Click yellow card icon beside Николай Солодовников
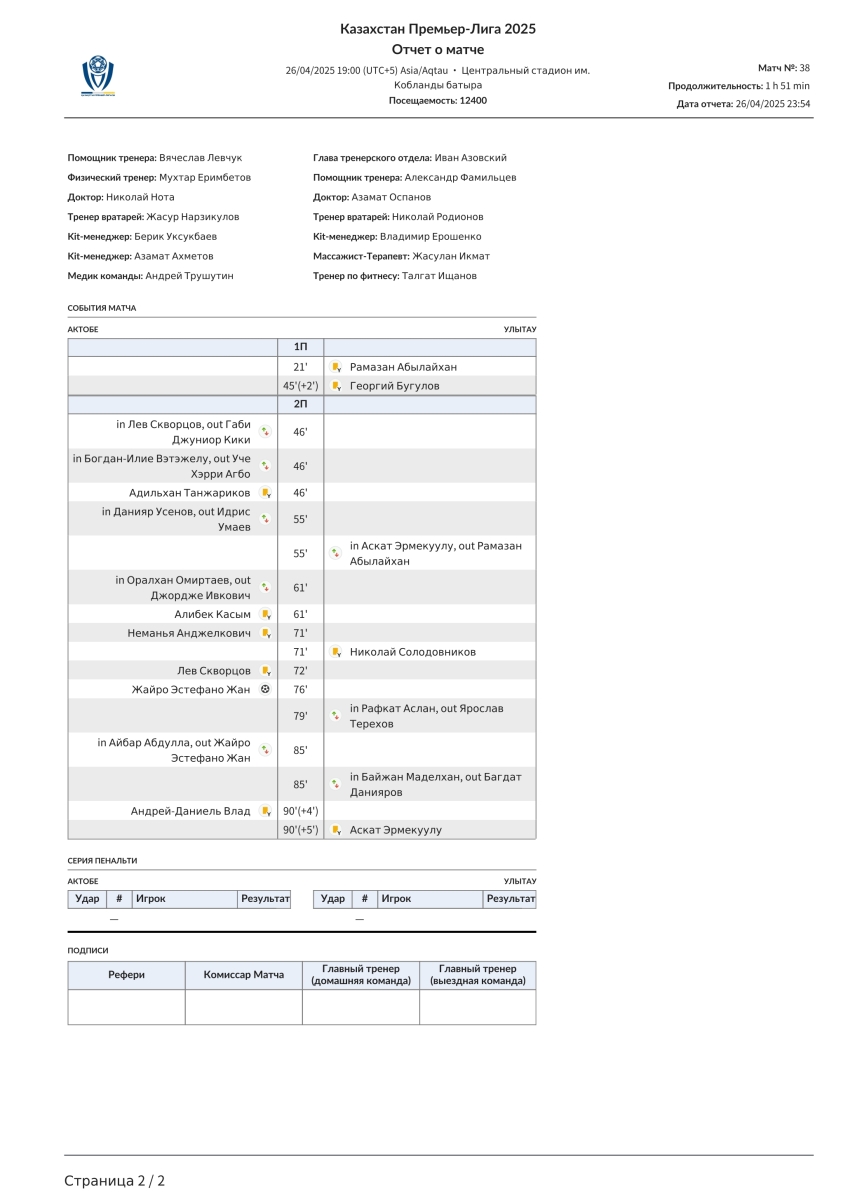 click(x=336, y=652)
